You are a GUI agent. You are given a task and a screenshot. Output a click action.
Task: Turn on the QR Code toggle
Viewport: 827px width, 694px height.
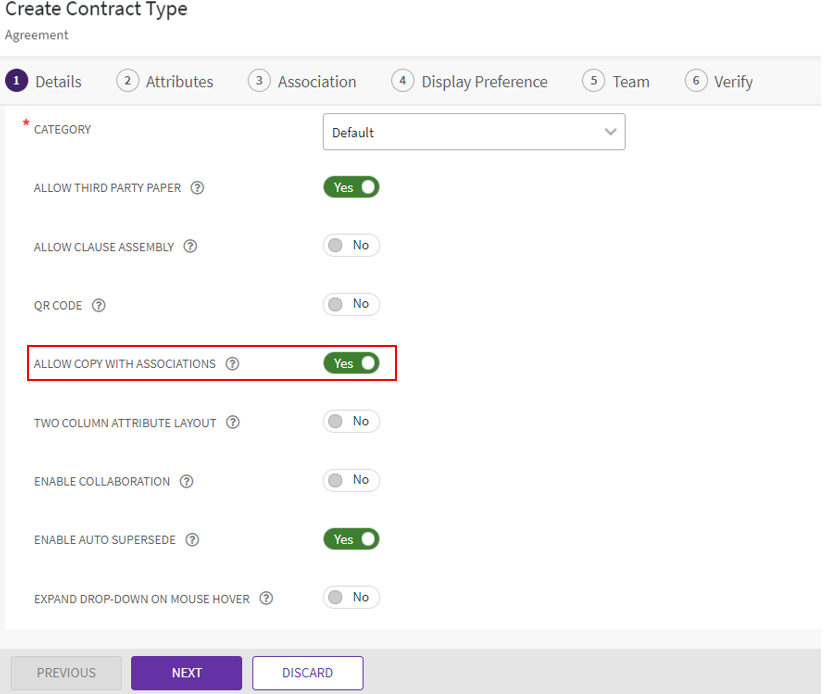351,304
